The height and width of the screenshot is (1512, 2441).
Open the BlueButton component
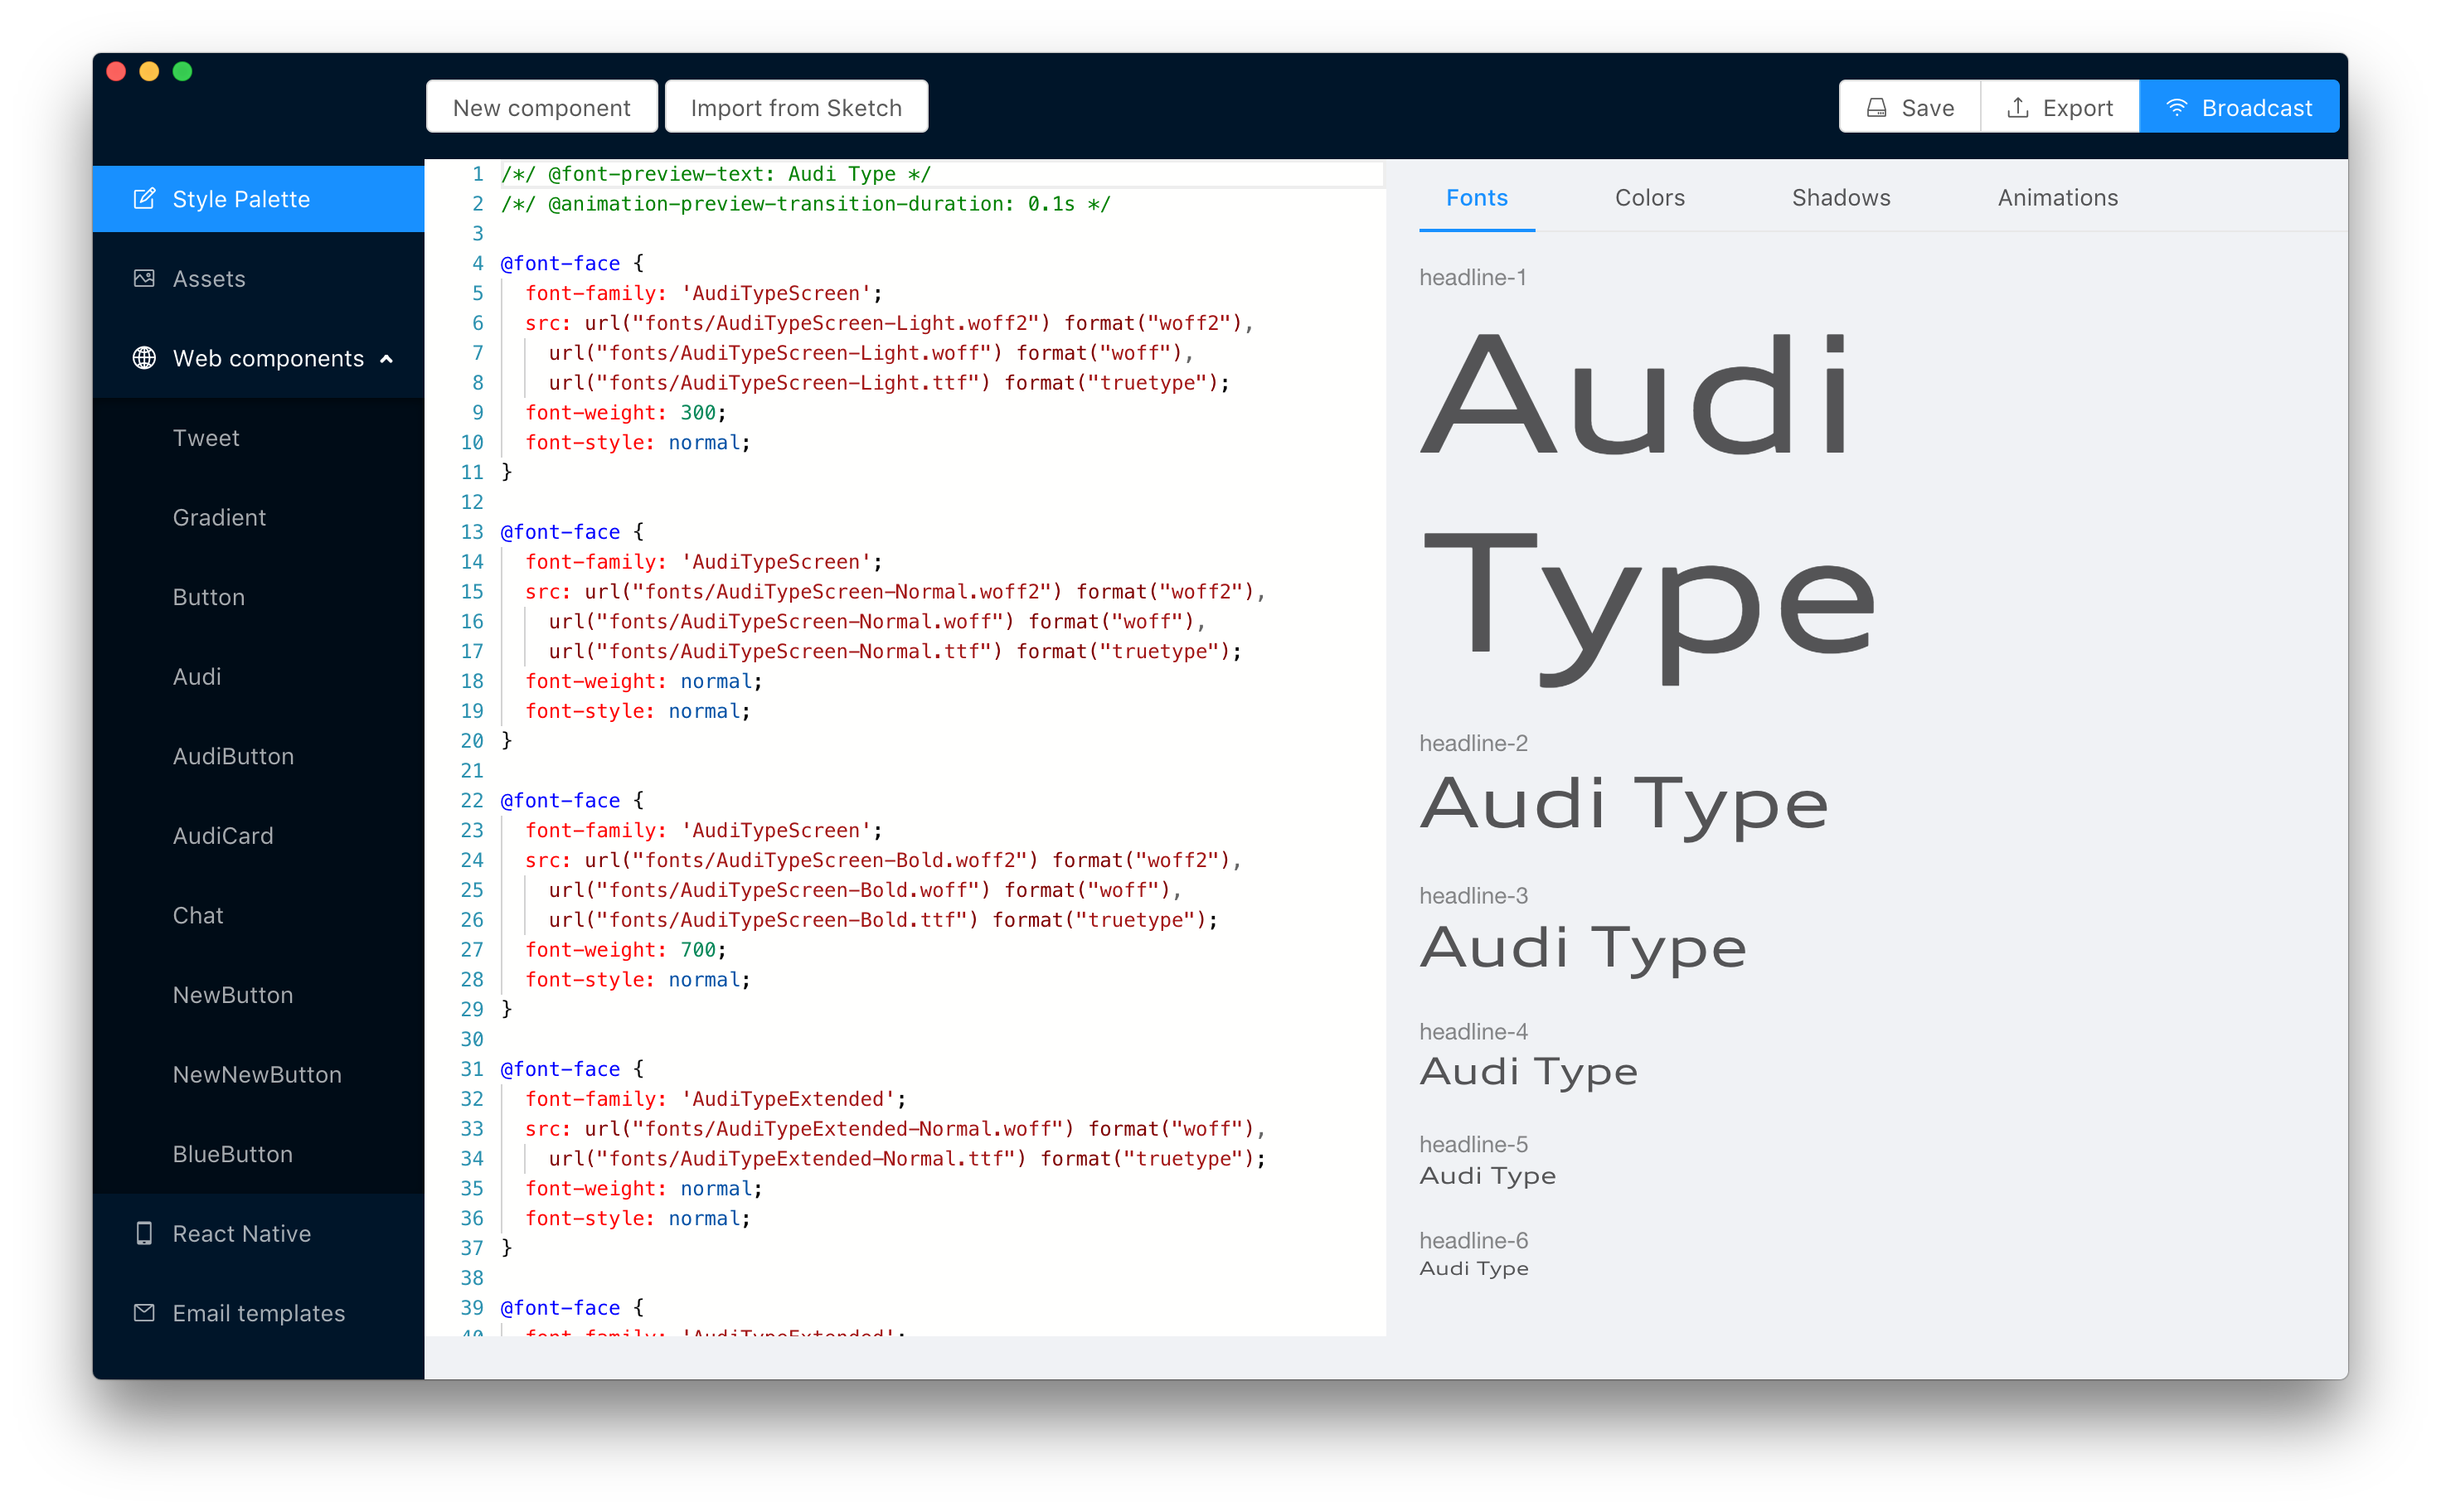(258, 1153)
